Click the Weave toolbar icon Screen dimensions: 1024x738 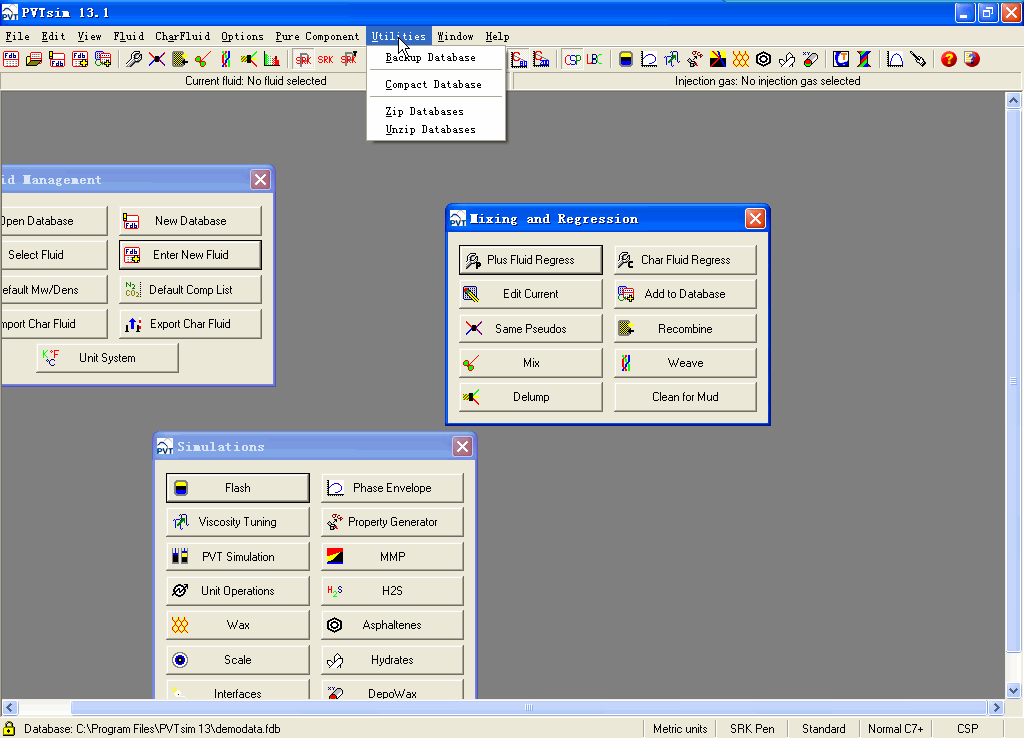pos(226,59)
